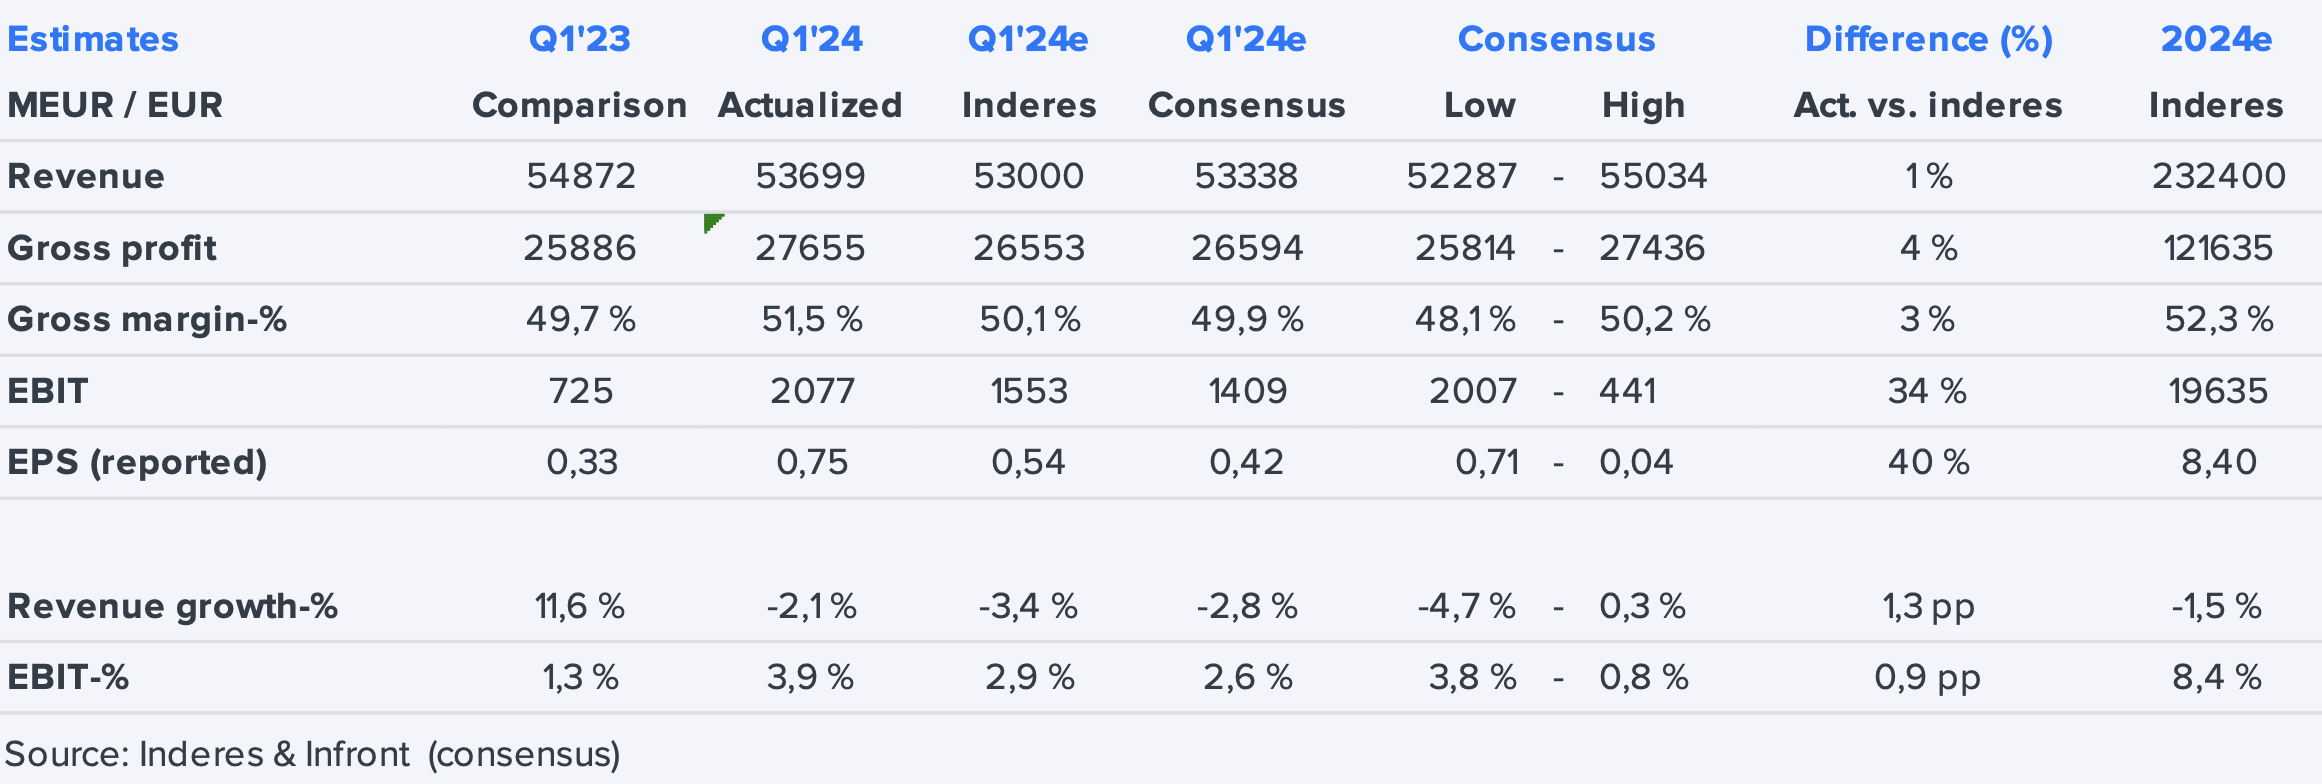Click the 2024e revenue value 232400
This screenshot has height=784, width=2322.
(2218, 176)
